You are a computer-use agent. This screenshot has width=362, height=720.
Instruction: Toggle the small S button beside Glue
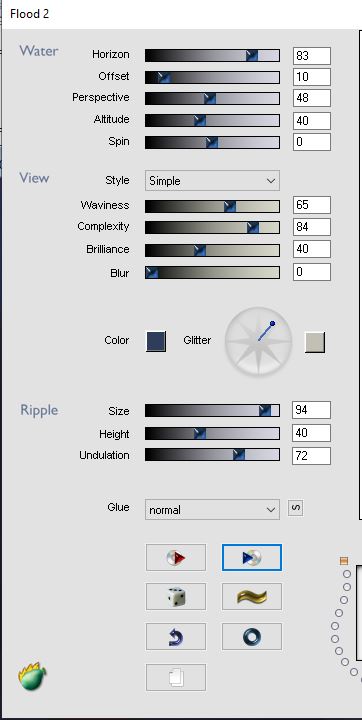[x=295, y=508]
